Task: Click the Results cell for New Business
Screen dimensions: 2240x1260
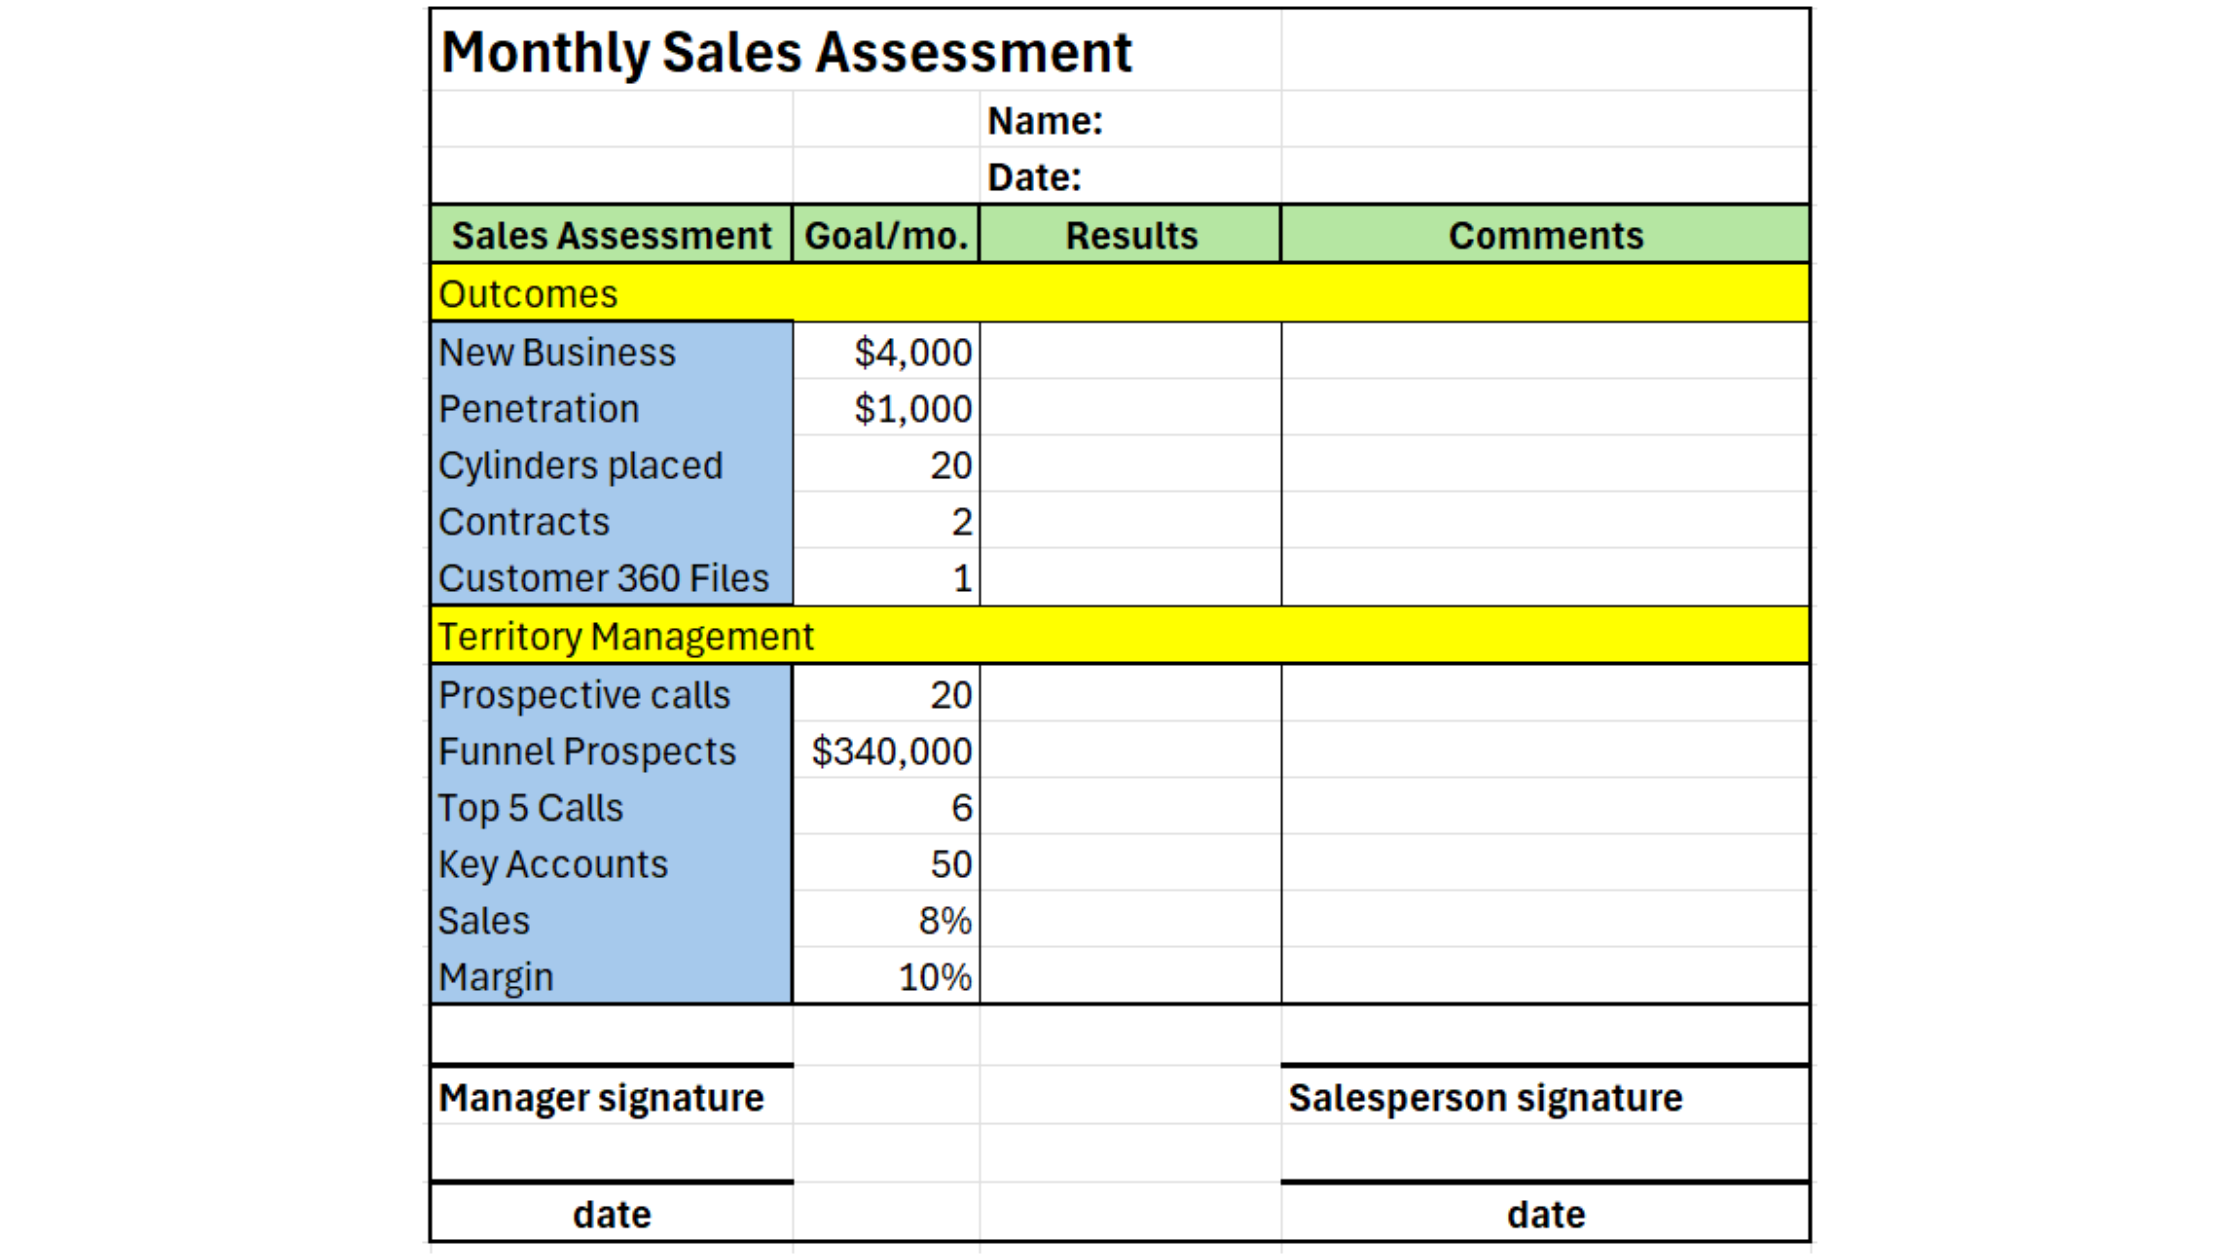Action: point(1130,352)
